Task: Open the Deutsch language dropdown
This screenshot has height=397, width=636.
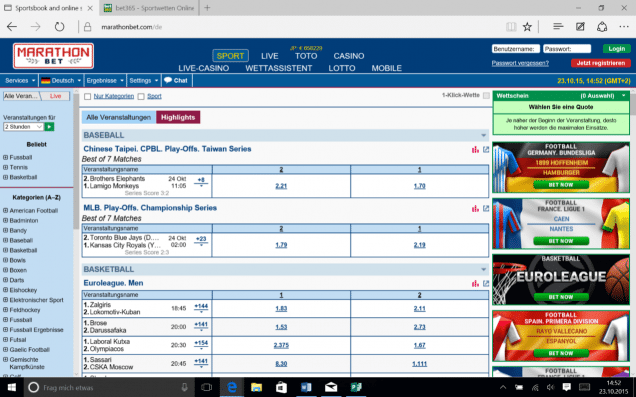Action: pos(61,80)
